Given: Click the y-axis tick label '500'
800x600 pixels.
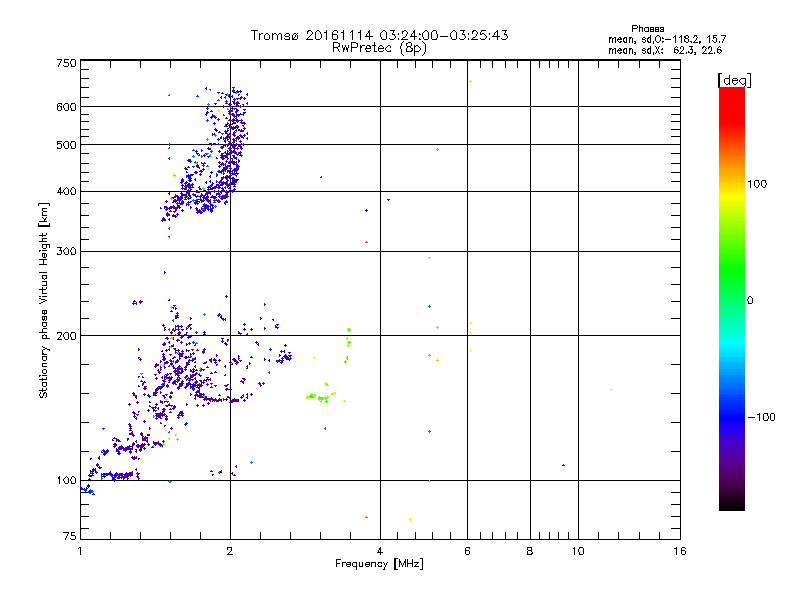Looking at the screenshot, I should coord(66,145).
